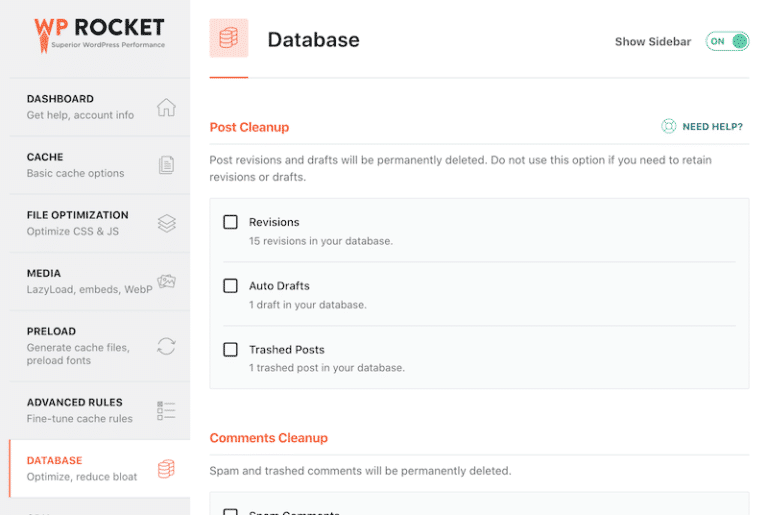Toggle the Show Sidebar switch
The height and width of the screenshot is (515, 768).
pos(727,41)
